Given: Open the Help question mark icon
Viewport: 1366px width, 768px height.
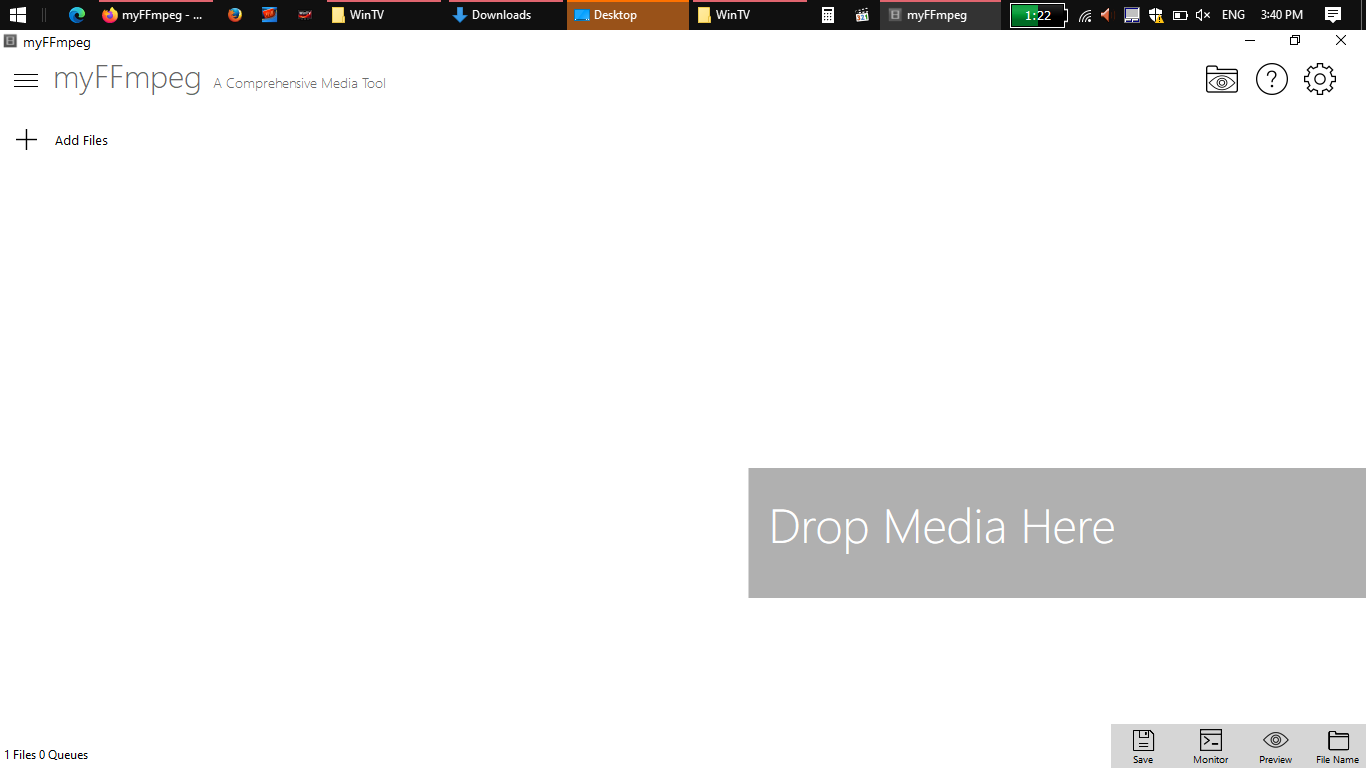Looking at the screenshot, I should (1272, 79).
